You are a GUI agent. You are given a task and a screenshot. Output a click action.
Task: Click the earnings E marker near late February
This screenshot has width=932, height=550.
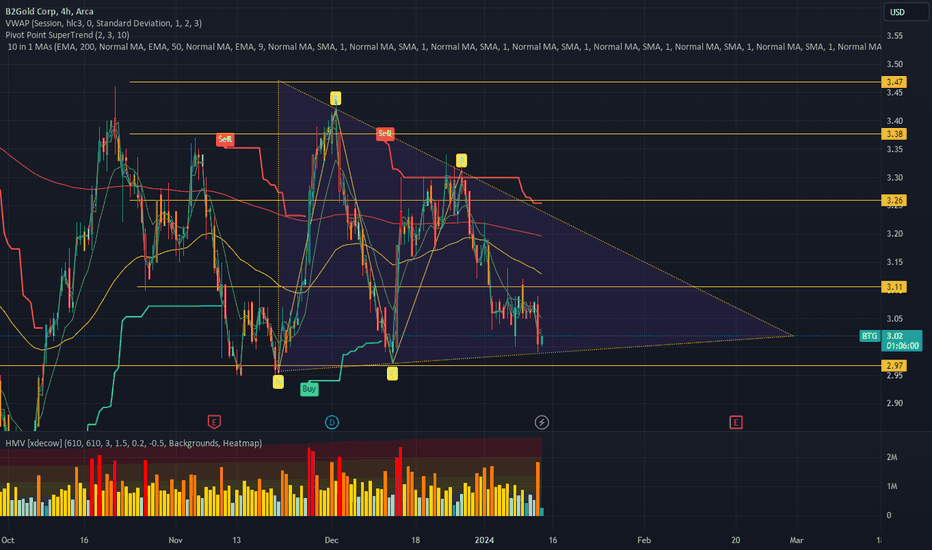(736, 422)
